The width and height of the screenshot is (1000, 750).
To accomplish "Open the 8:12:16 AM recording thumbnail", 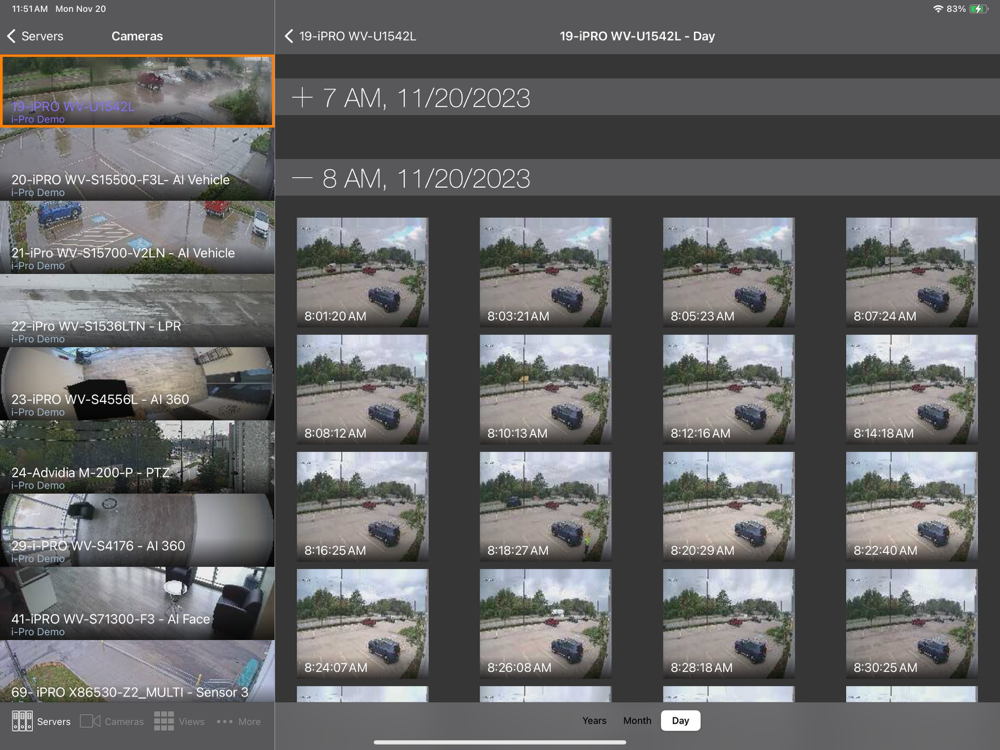I will (728, 390).
